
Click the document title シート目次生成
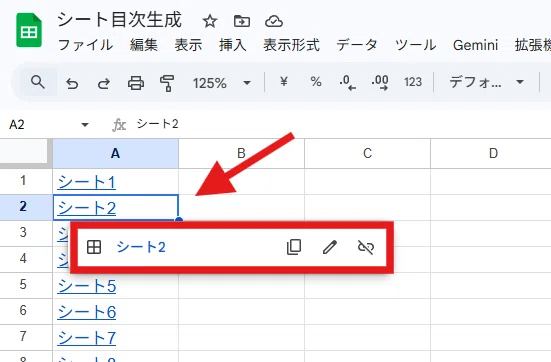(x=119, y=20)
